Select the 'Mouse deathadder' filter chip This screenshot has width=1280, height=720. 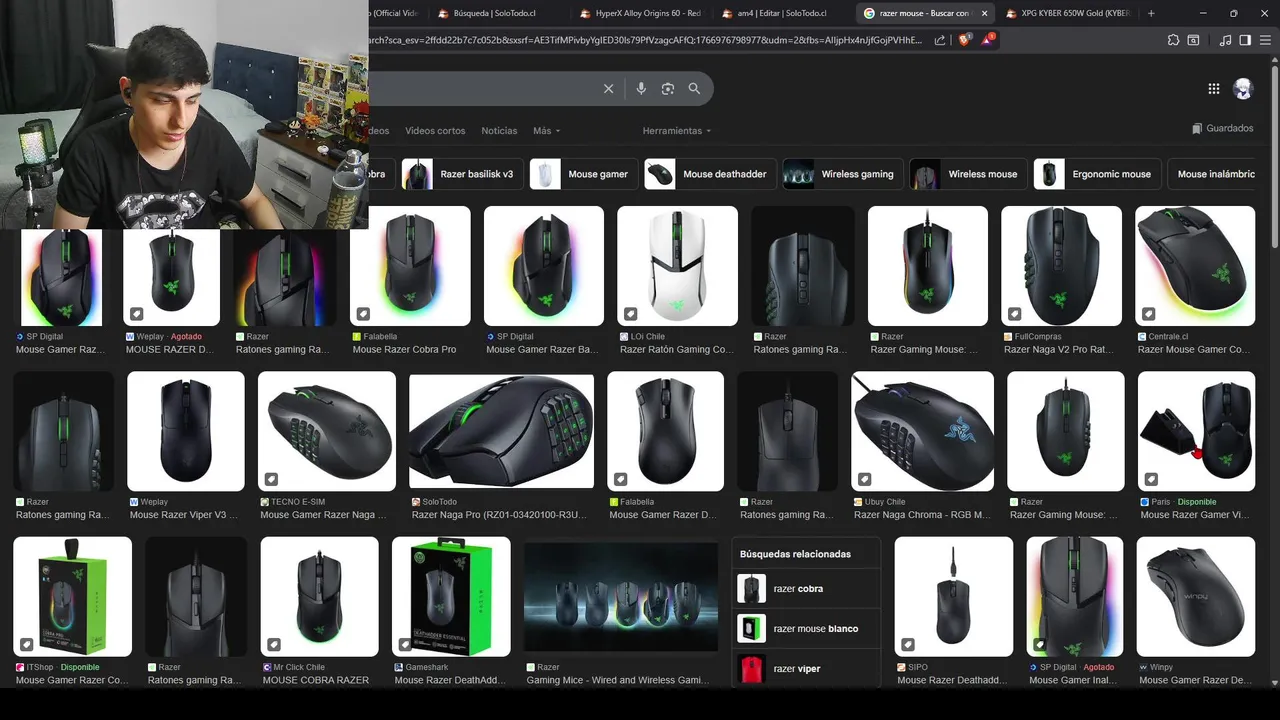710,174
